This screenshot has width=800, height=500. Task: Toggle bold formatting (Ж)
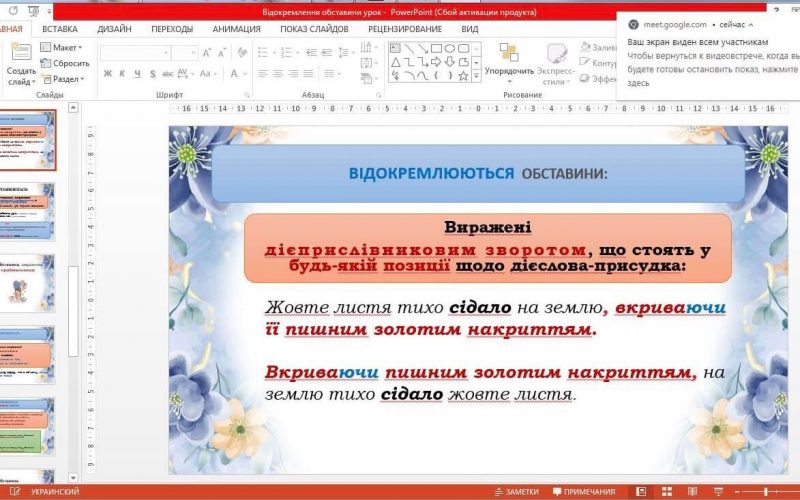[108, 73]
